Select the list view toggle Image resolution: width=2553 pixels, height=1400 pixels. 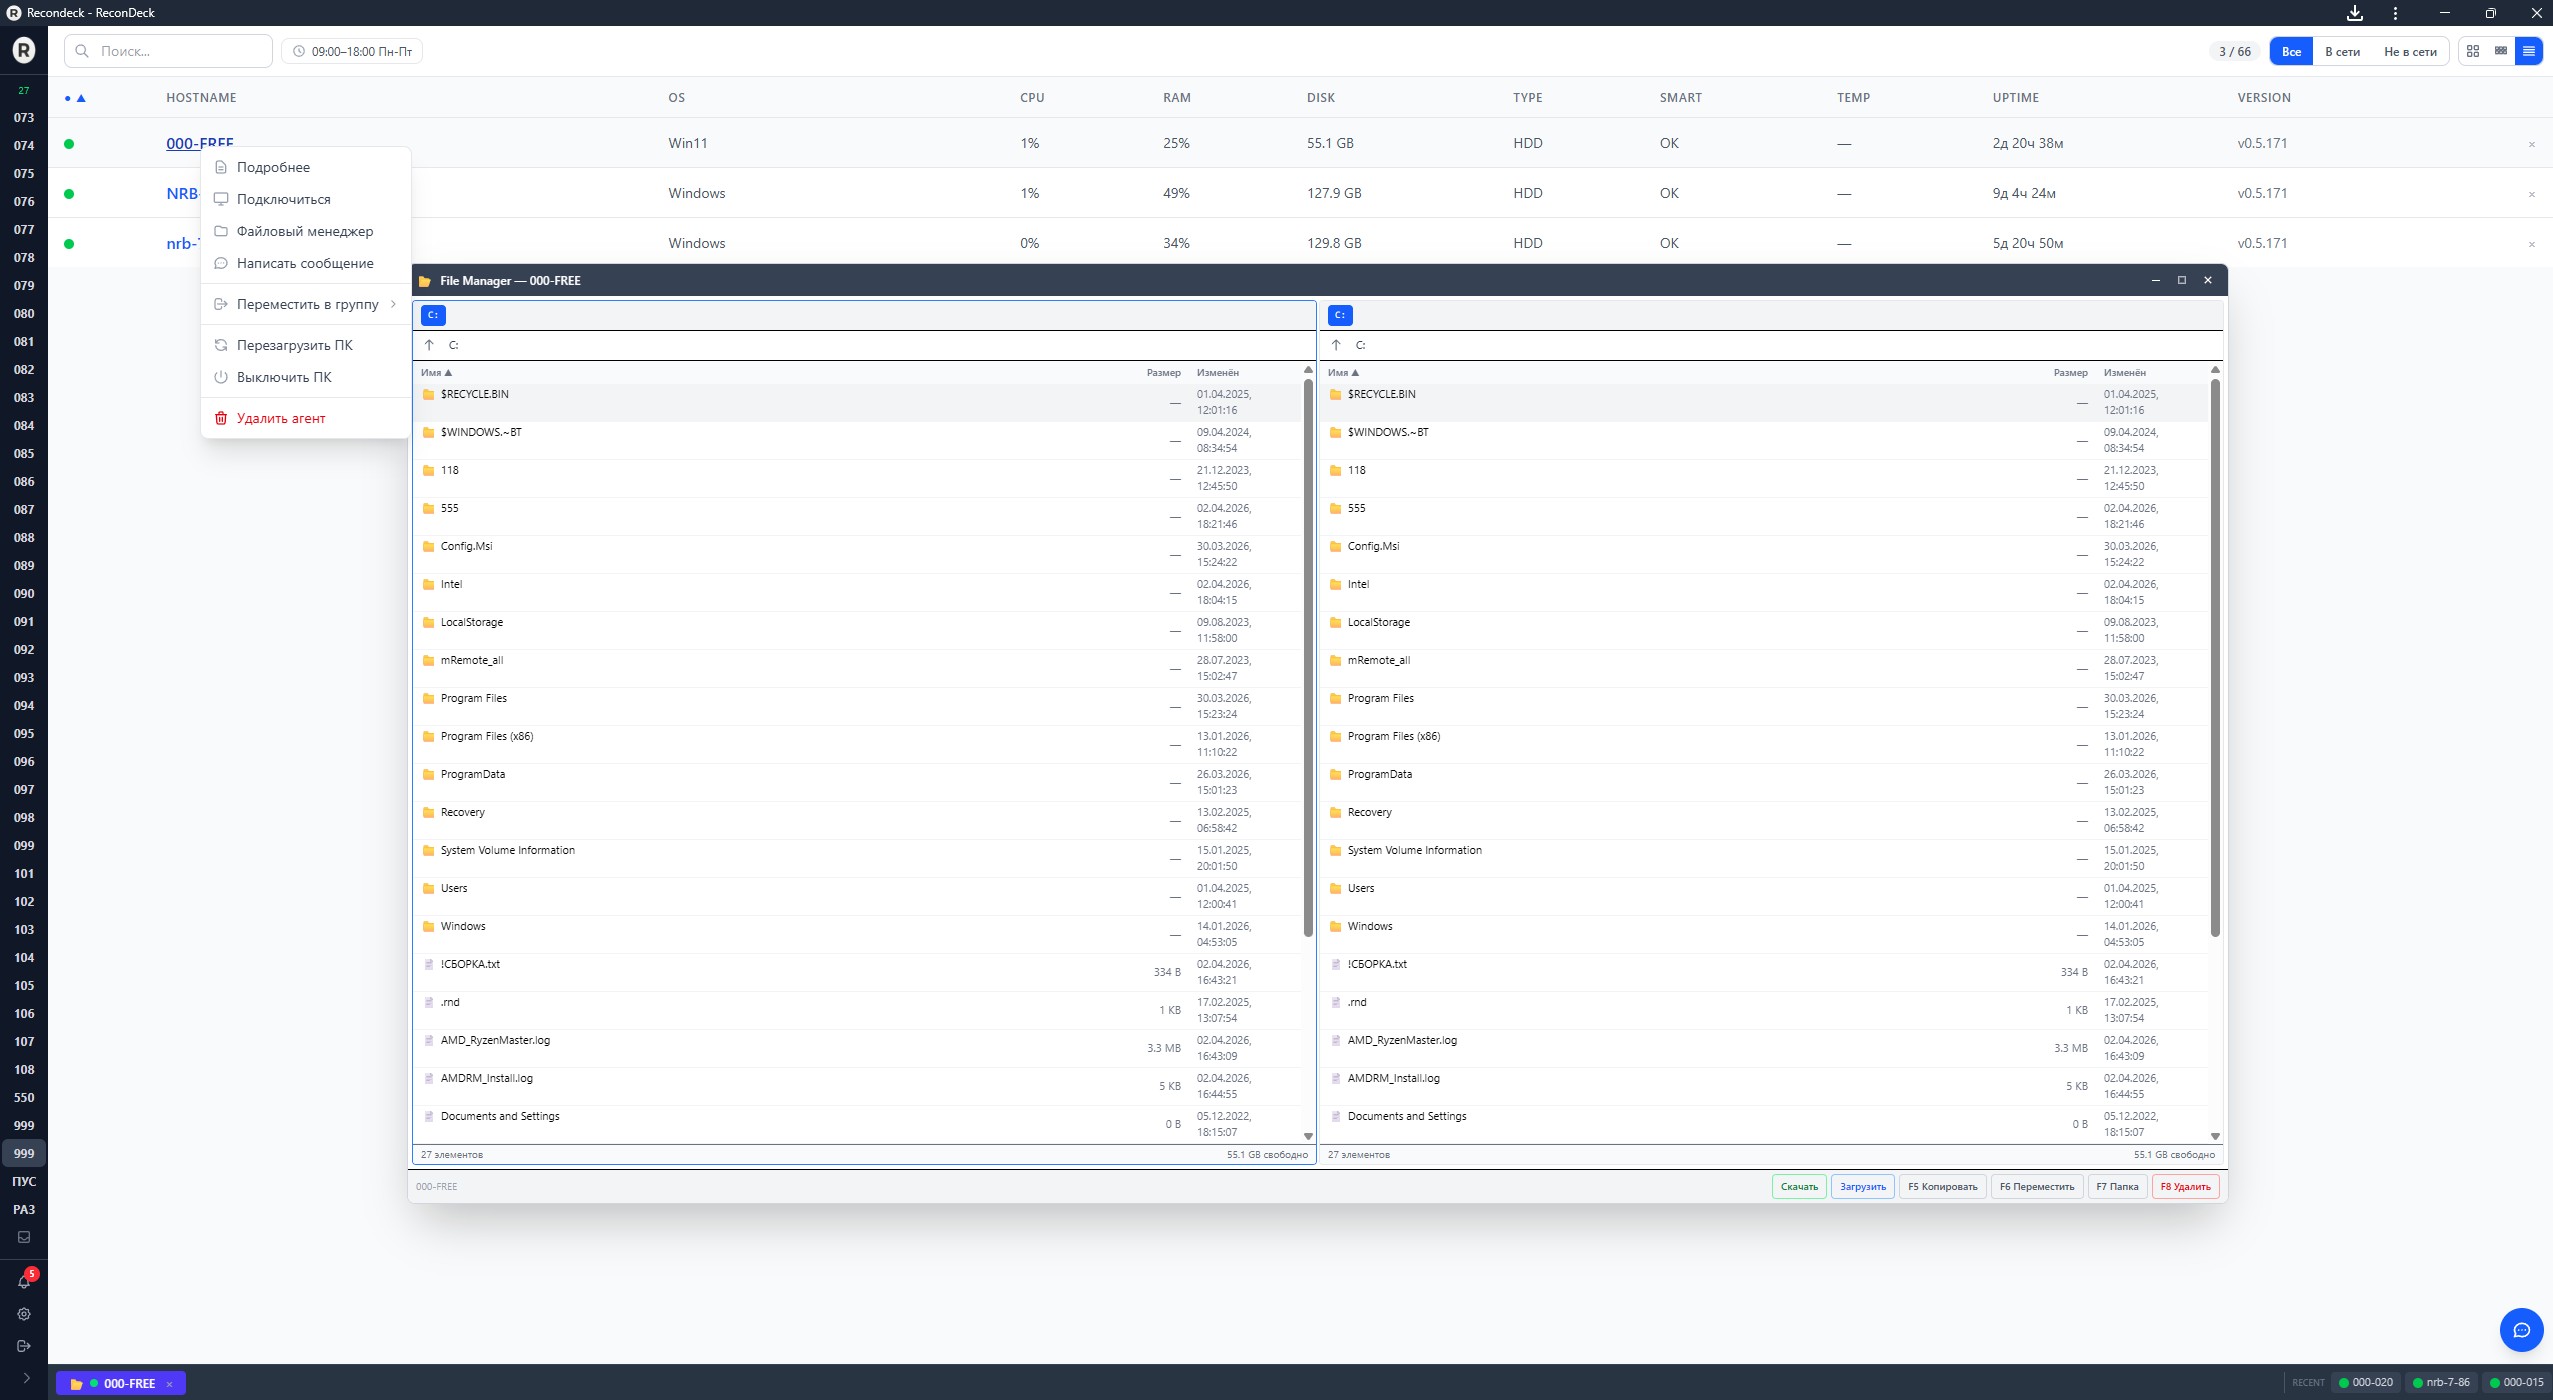pyautogui.click(x=2529, y=51)
